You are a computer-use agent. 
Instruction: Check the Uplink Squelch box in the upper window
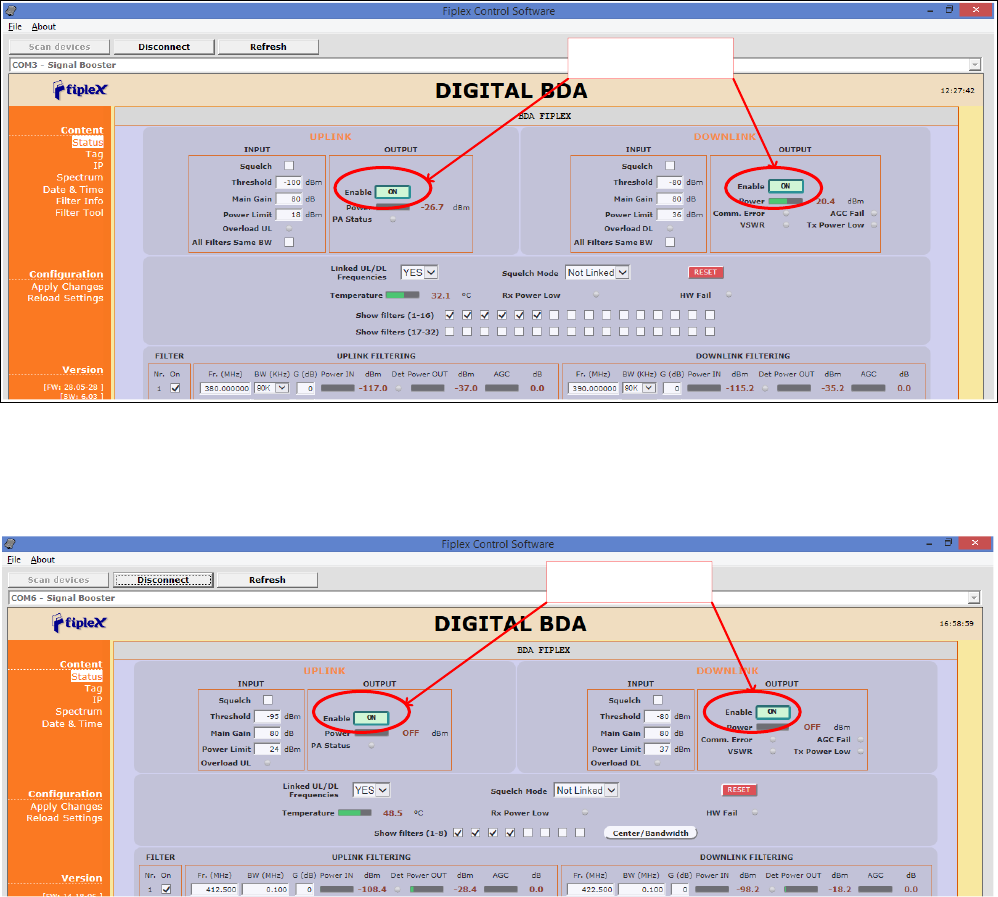tap(289, 166)
